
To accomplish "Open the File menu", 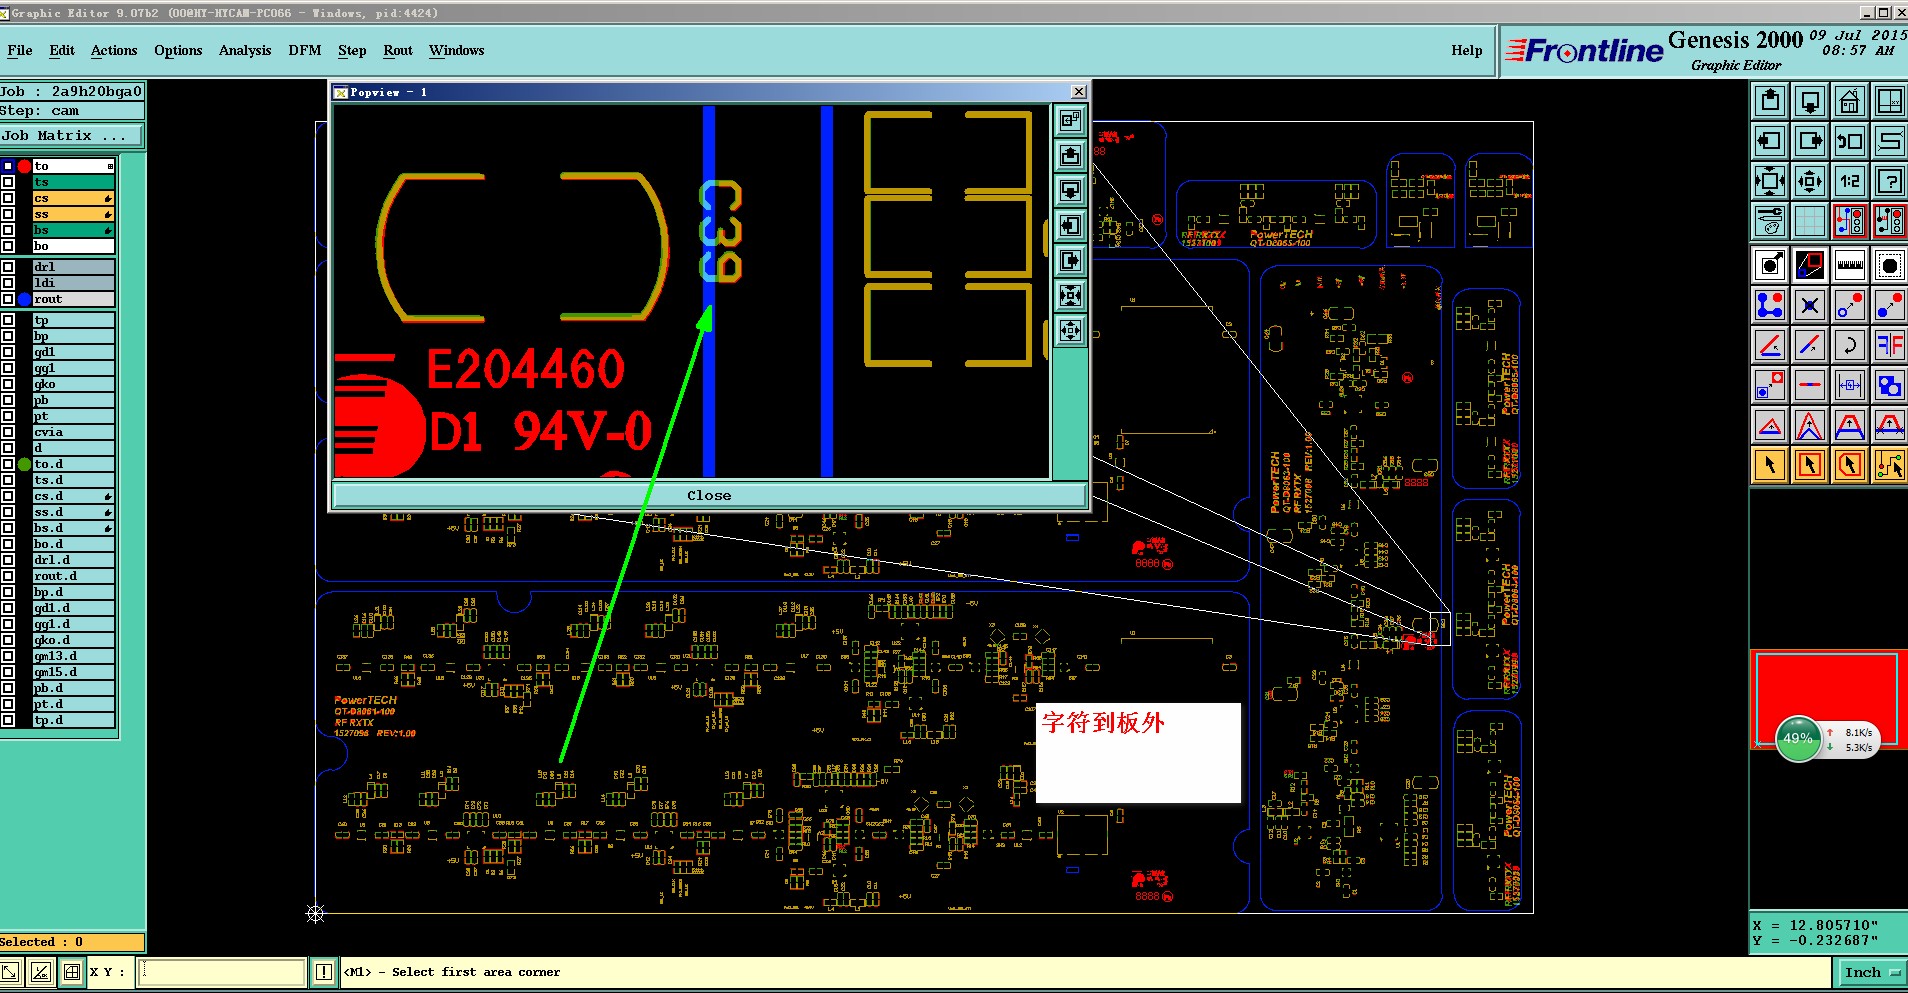I will pos(20,50).
